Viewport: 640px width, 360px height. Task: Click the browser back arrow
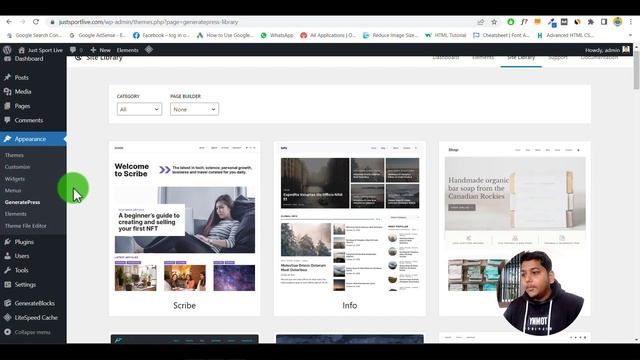coord(9,22)
